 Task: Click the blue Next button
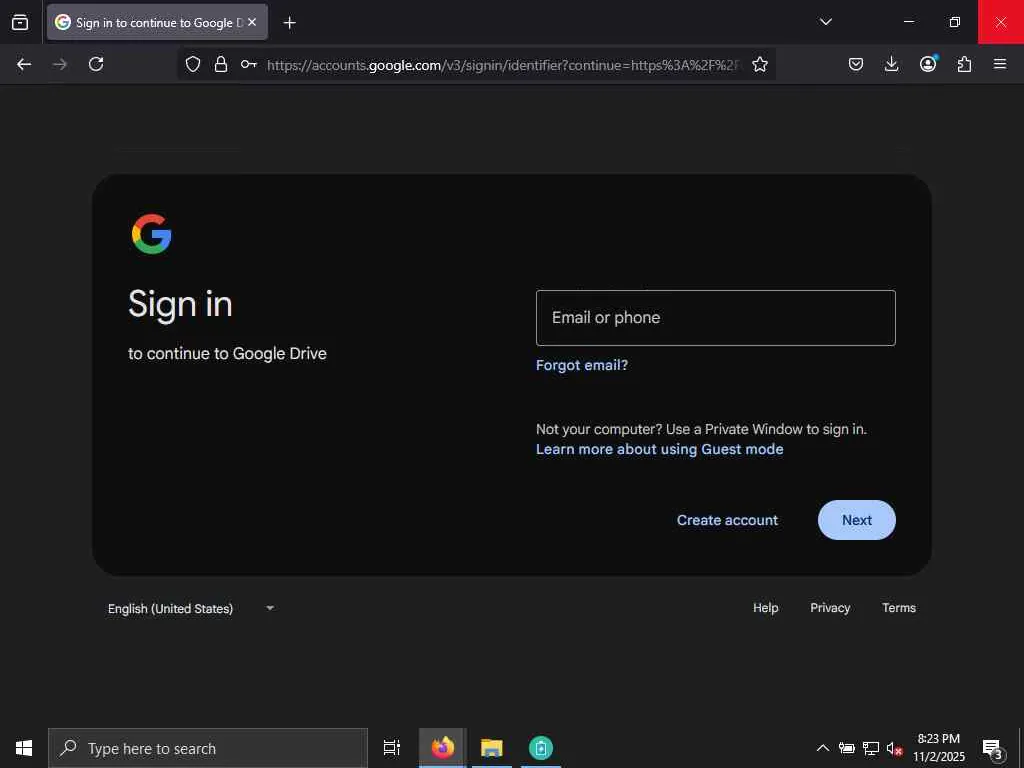pyautogui.click(x=857, y=520)
